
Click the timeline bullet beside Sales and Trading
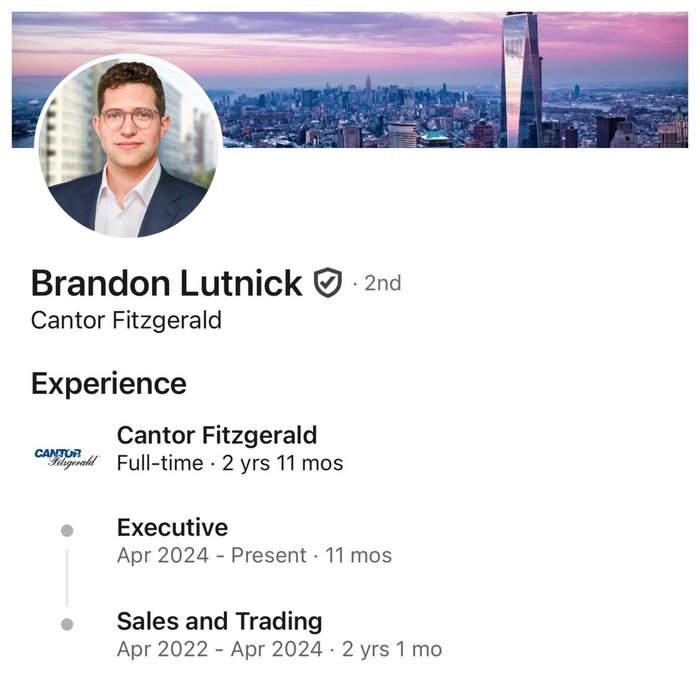click(x=67, y=625)
